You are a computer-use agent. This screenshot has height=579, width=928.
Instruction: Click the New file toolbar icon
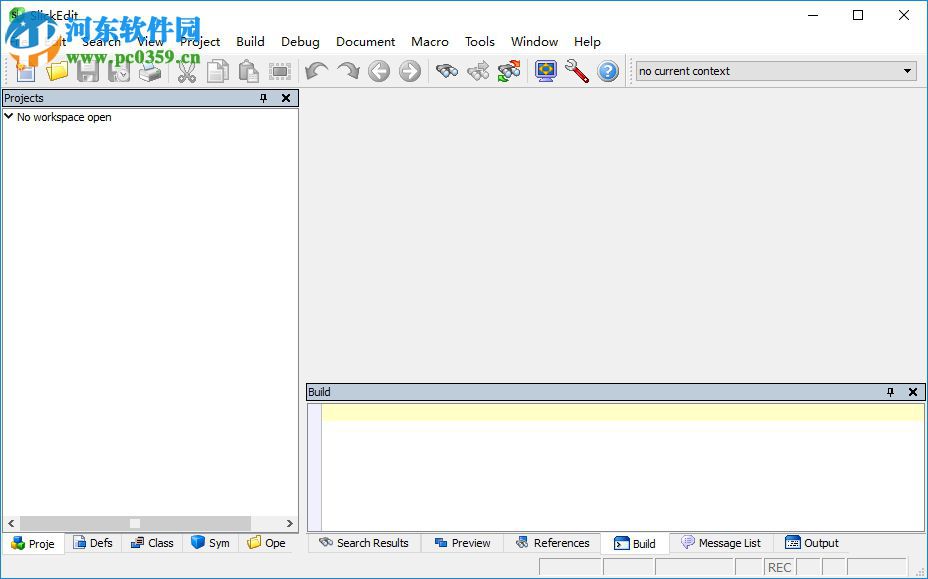click(x=26, y=71)
